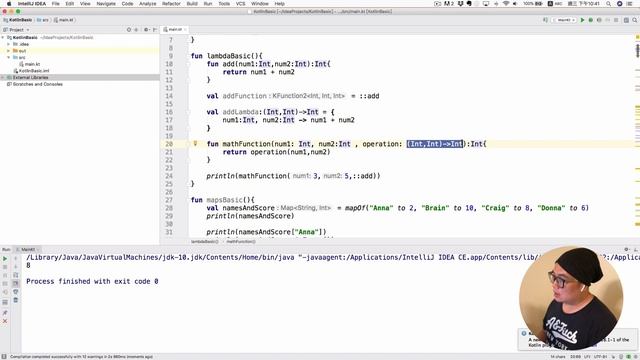Expand External Libraries node

tap(3, 78)
